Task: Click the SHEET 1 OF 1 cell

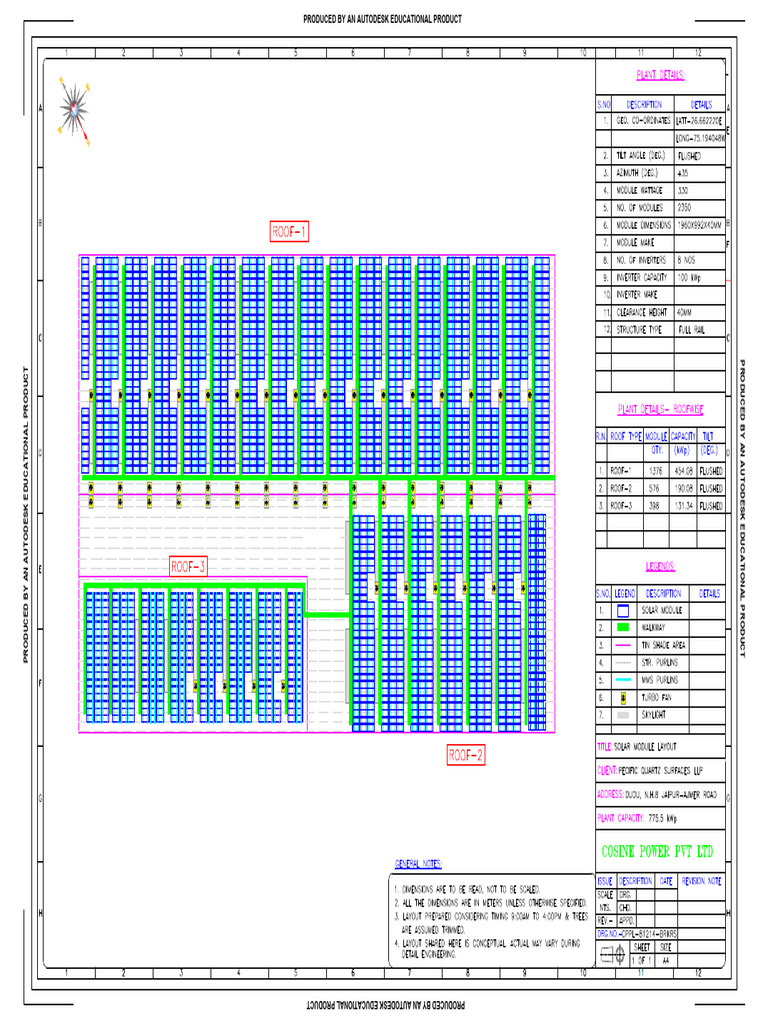Action: 643,953
